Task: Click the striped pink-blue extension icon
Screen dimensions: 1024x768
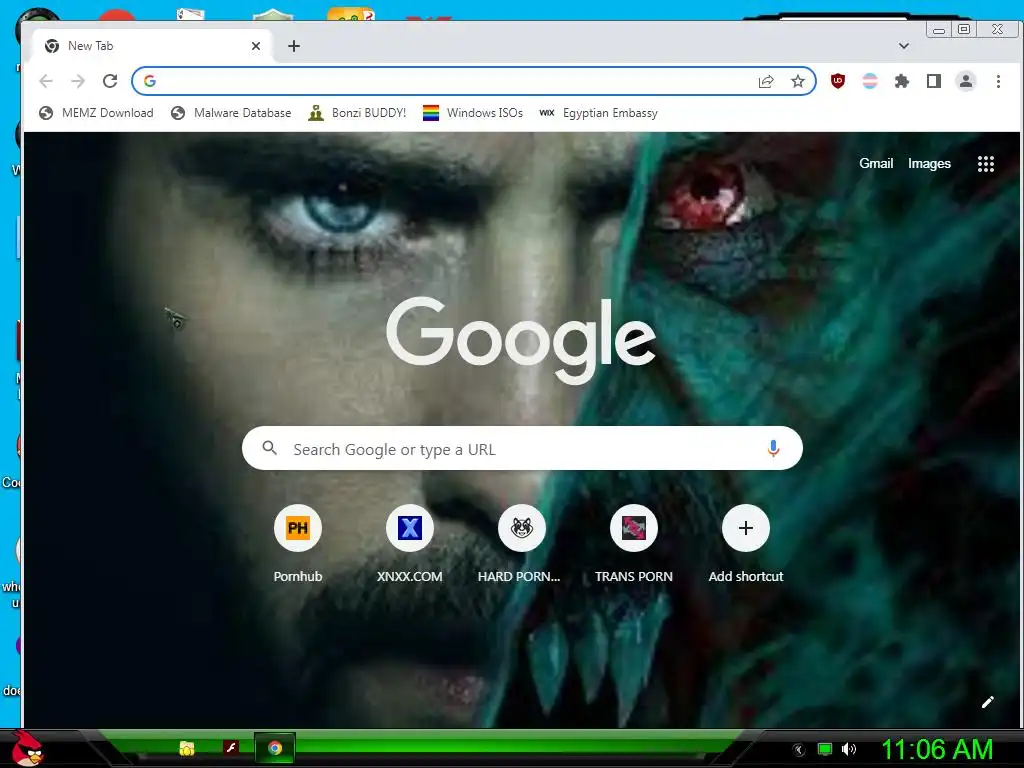Action: [x=870, y=81]
